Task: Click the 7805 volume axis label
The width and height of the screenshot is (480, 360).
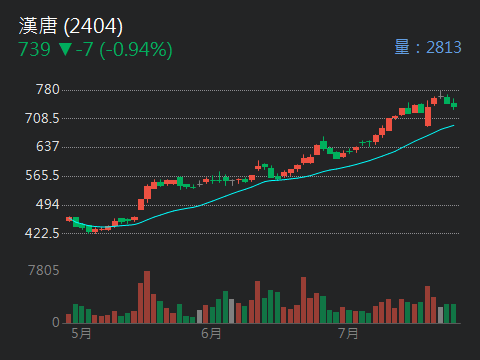Action: click(44, 270)
